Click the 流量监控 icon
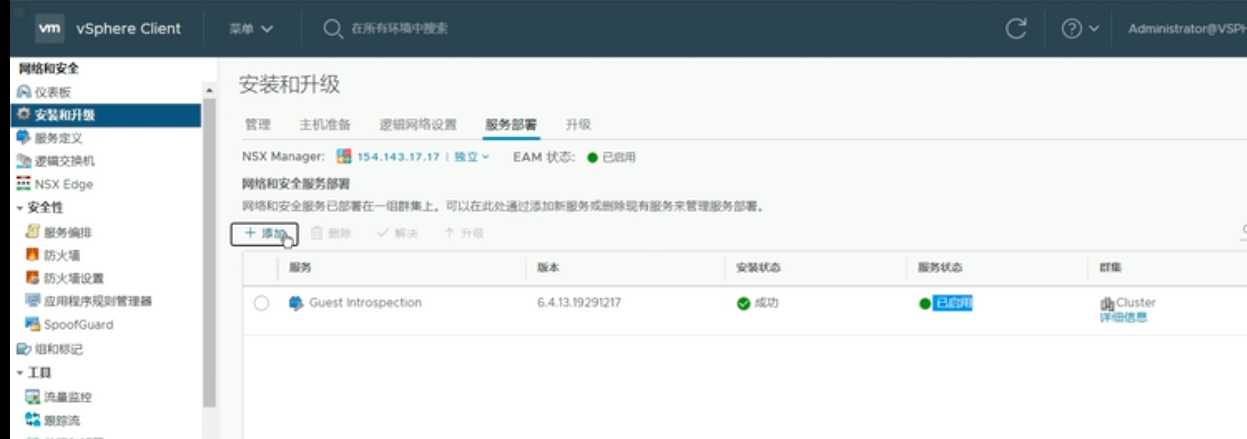The width and height of the screenshot is (1247, 439). pos(32,397)
